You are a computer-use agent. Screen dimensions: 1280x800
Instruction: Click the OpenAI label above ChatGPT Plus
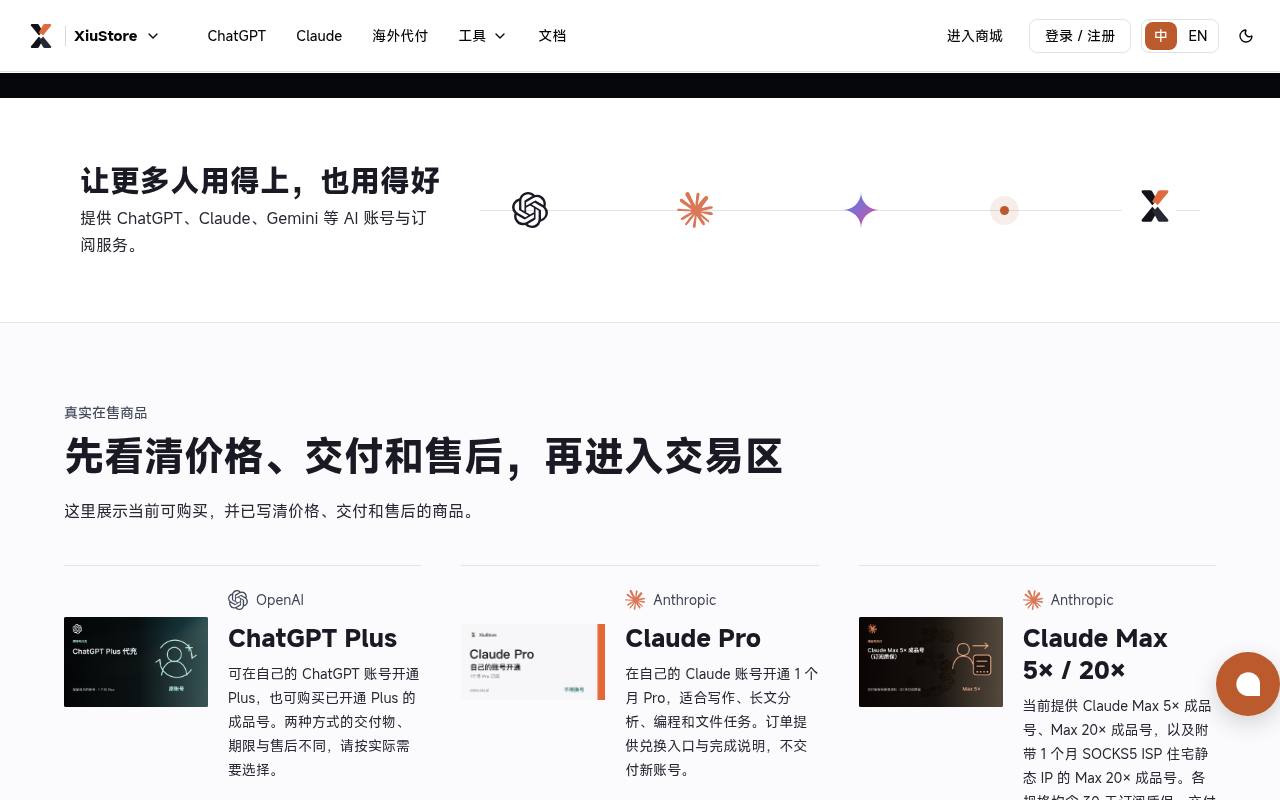tap(280, 600)
